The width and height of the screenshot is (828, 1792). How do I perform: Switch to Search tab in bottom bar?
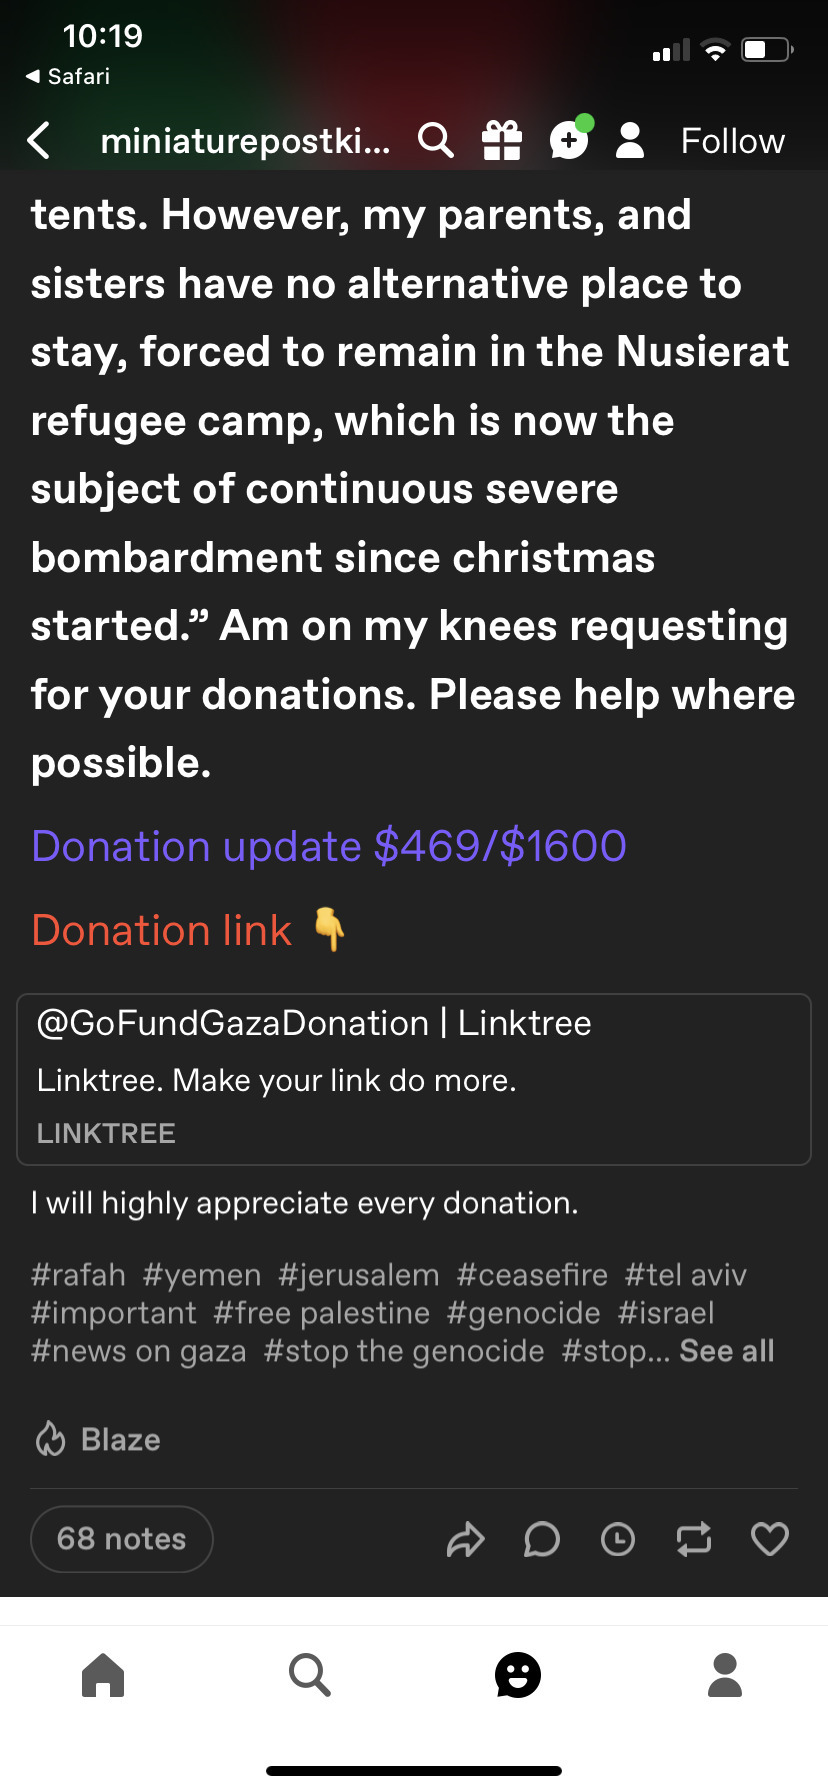309,1675
